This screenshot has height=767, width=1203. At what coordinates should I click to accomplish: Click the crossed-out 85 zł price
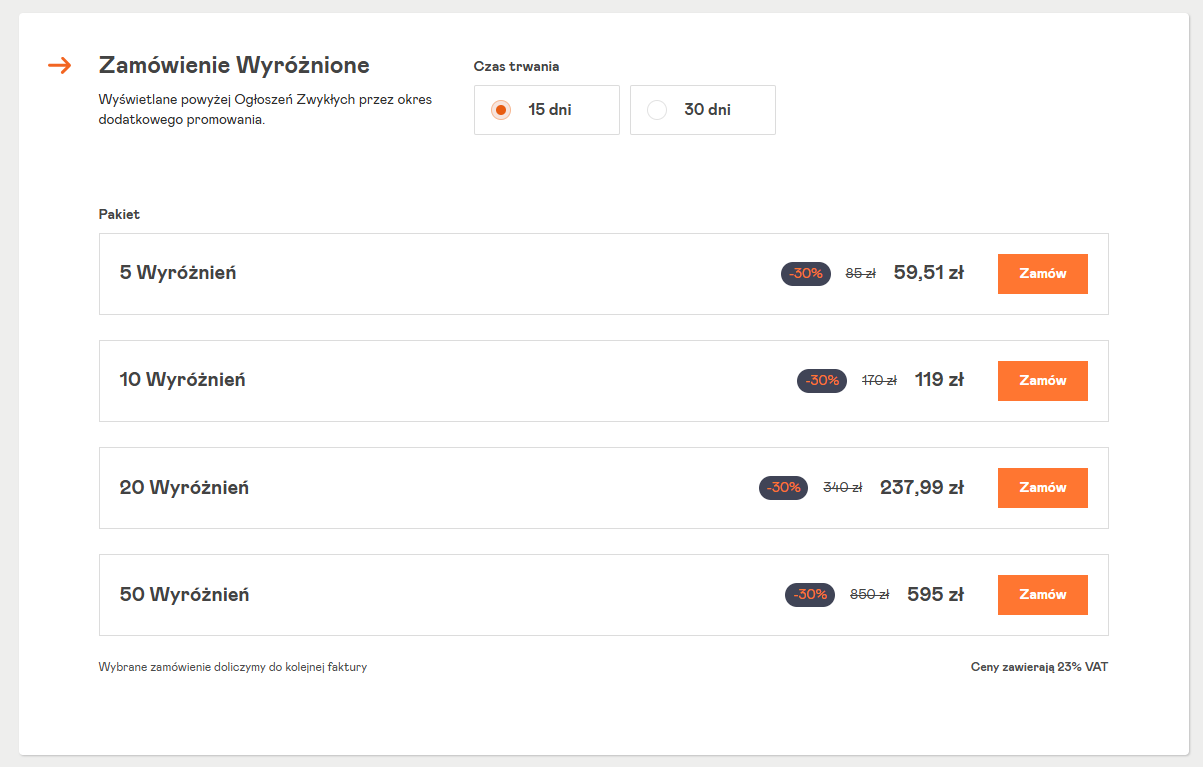(x=860, y=274)
